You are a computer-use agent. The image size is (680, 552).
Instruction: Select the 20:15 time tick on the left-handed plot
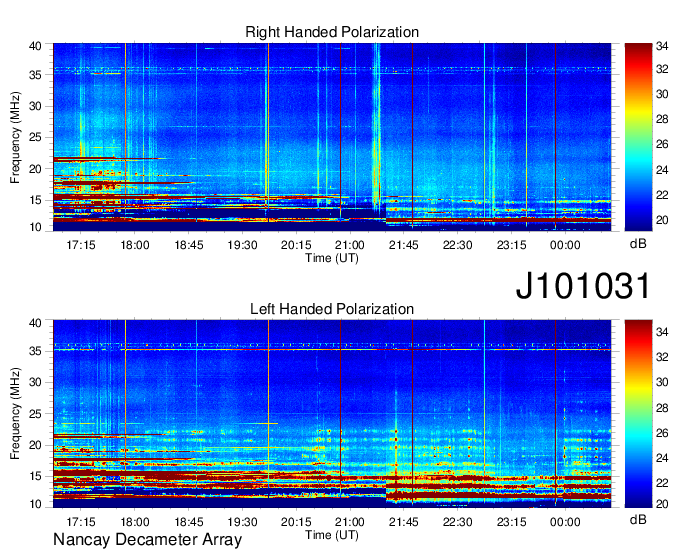point(296,522)
